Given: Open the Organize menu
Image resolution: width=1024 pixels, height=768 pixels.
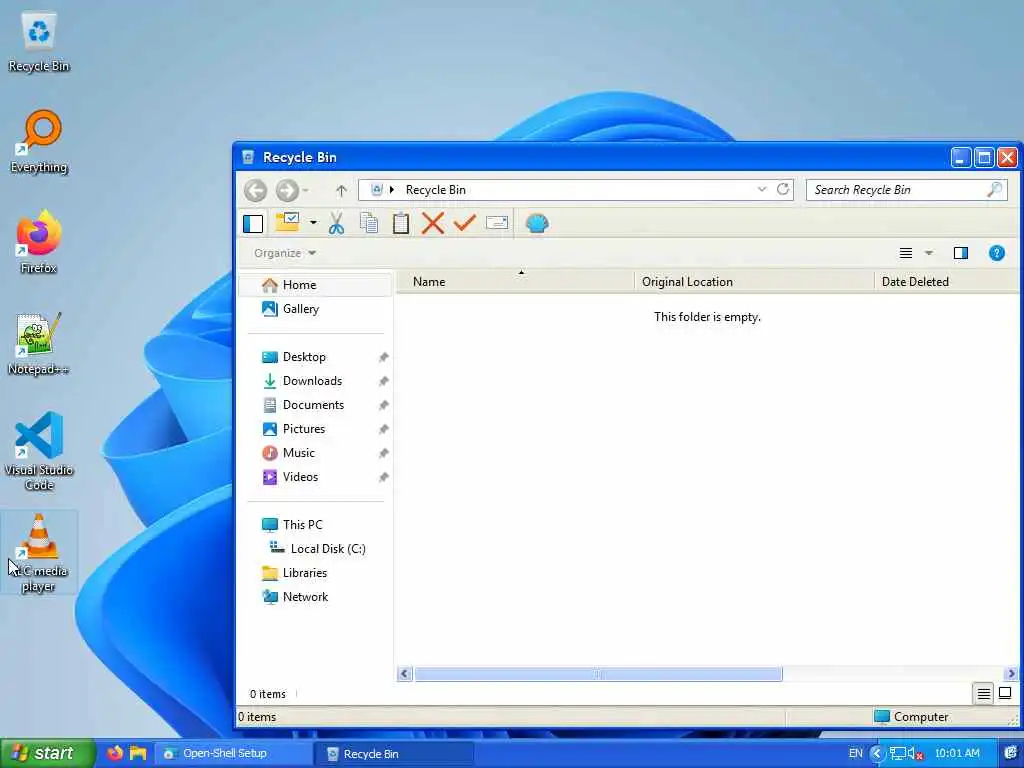Looking at the screenshot, I should [x=285, y=253].
